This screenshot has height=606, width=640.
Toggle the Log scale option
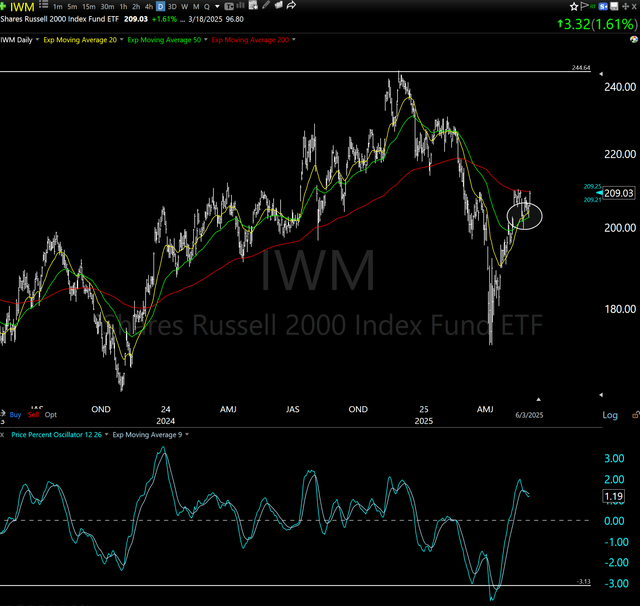610,415
